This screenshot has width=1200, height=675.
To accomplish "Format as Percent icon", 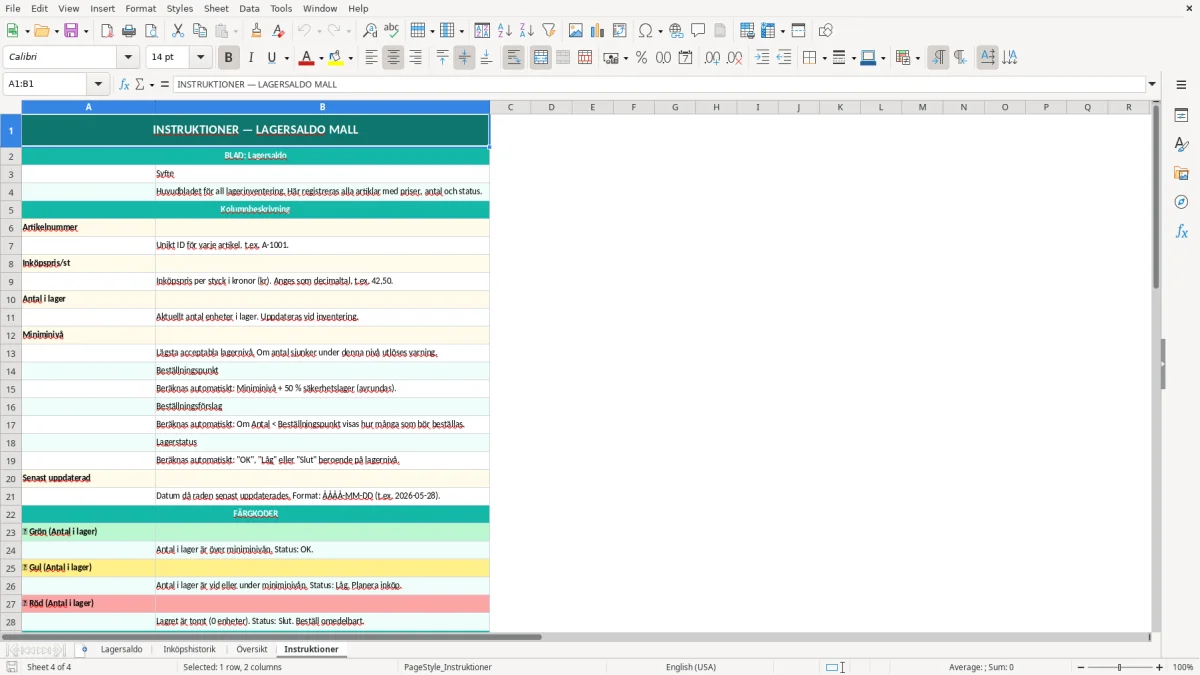I will pos(641,58).
